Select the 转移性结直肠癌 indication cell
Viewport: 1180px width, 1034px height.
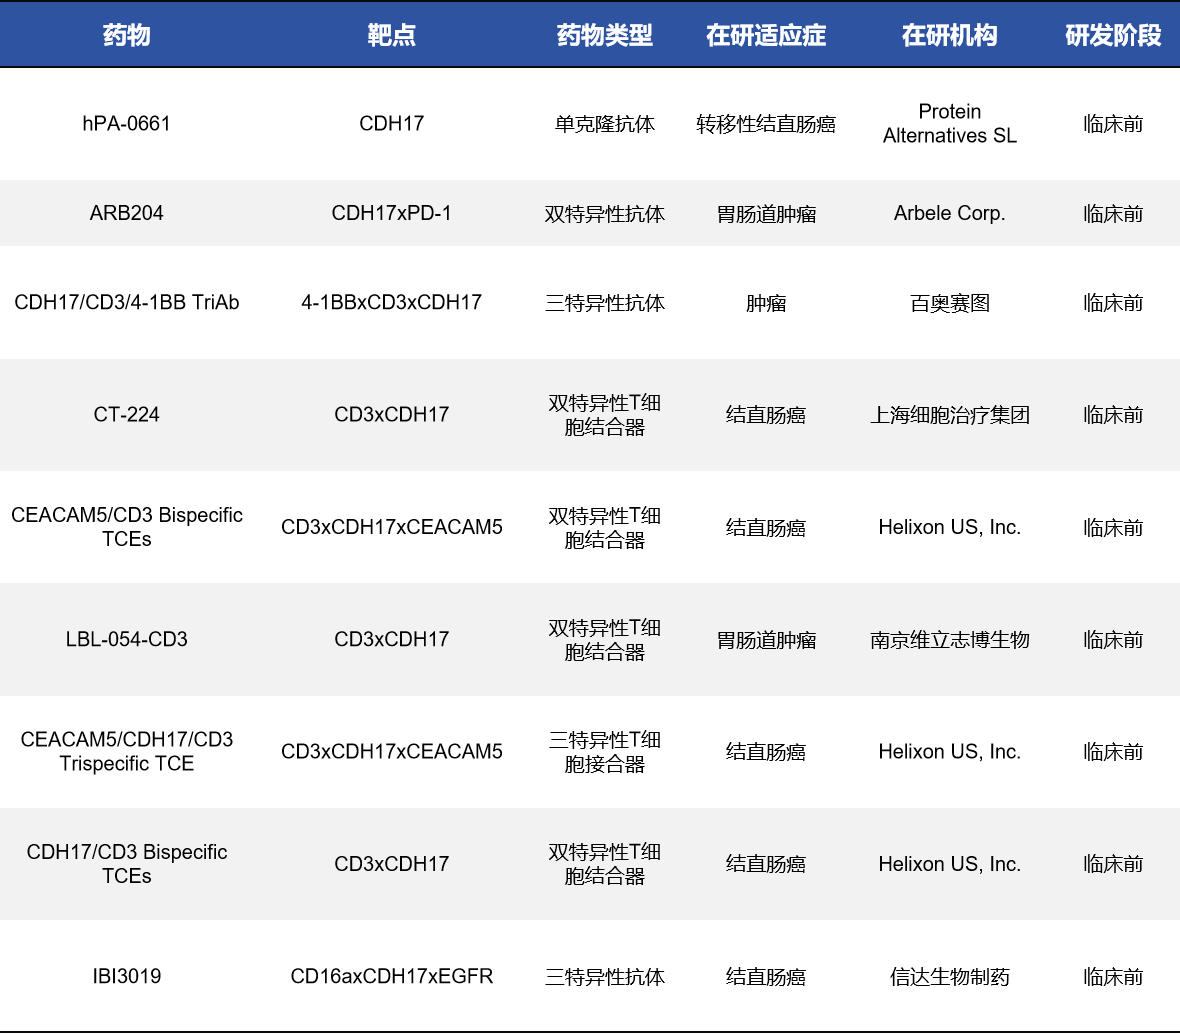765,124
